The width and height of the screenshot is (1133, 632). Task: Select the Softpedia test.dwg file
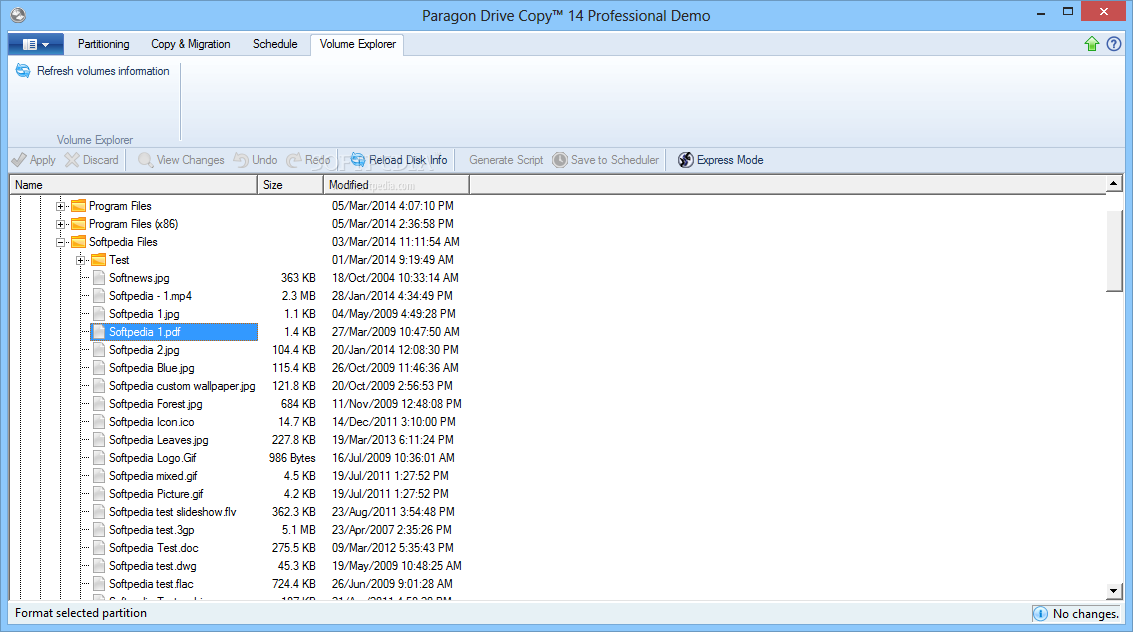pyautogui.click(x=152, y=566)
